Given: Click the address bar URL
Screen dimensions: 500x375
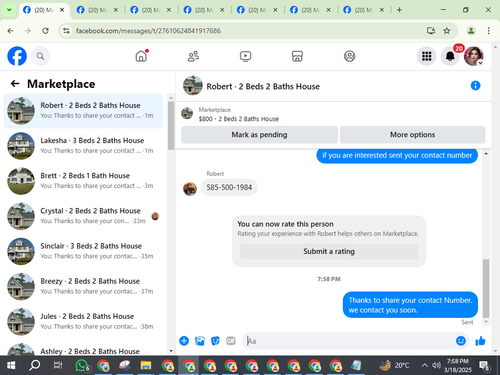Looking at the screenshot, I should [x=148, y=31].
